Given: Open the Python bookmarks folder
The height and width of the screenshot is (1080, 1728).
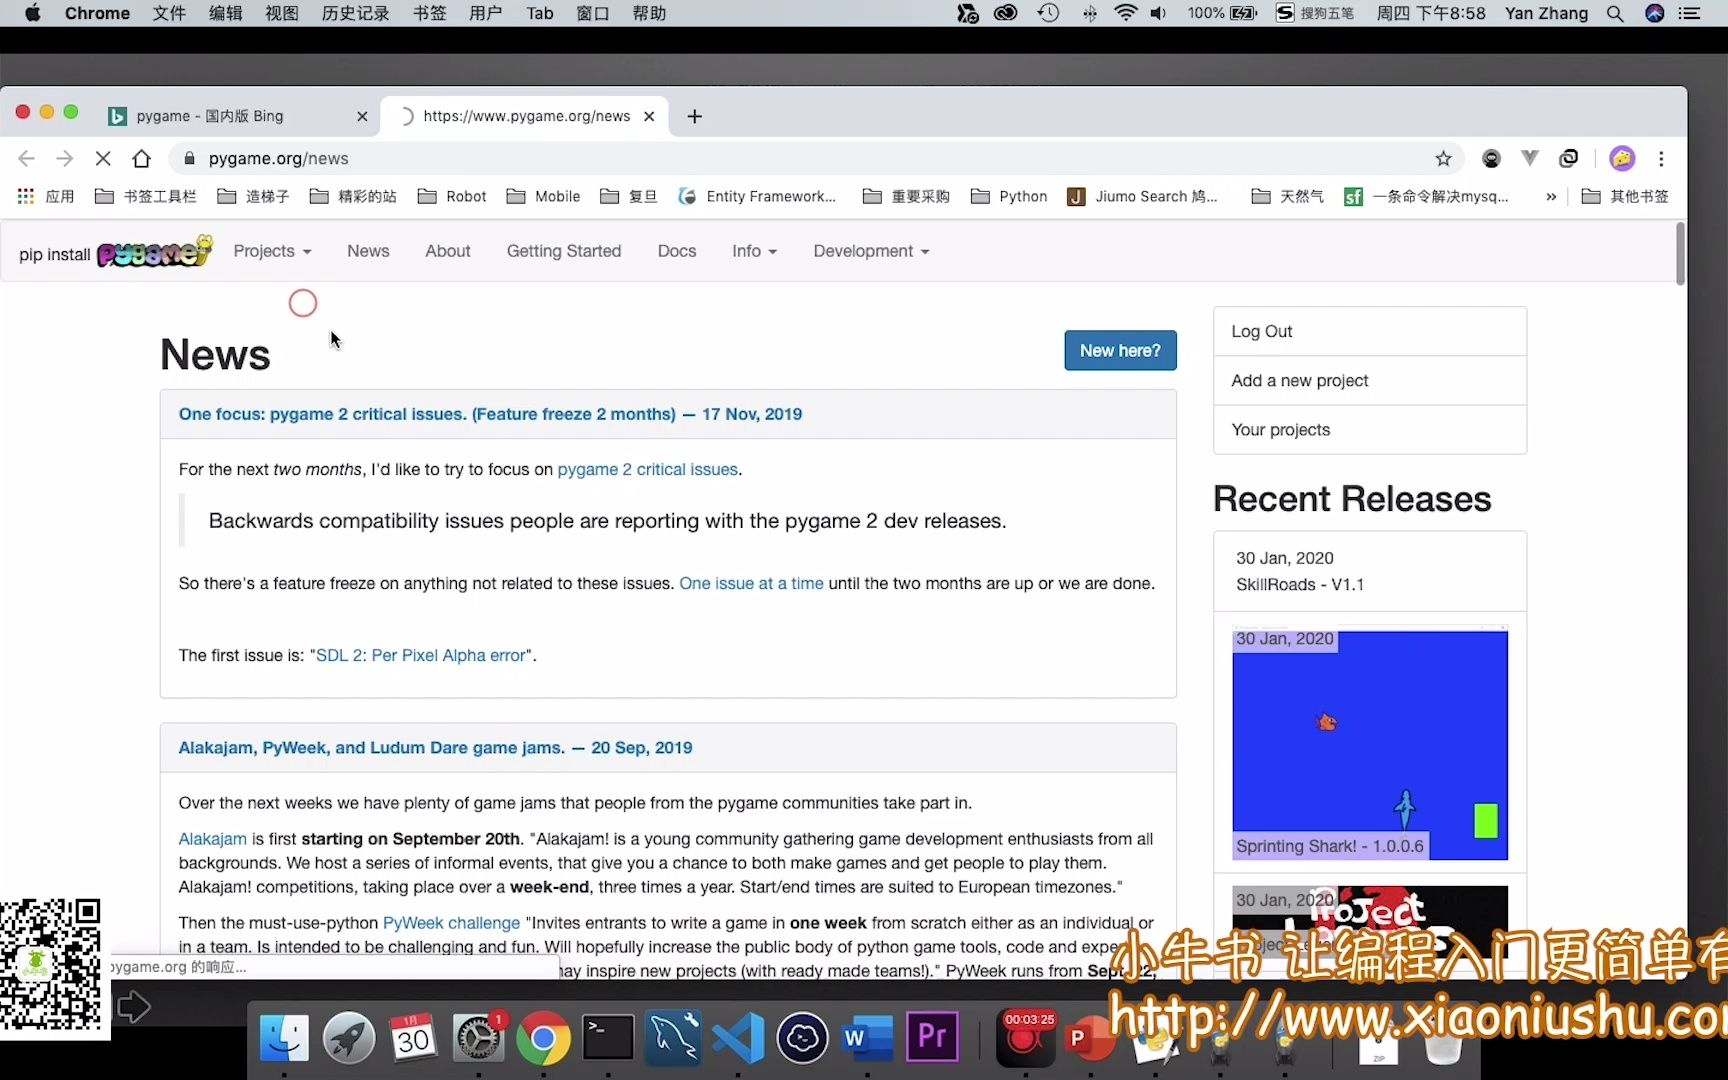Looking at the screenshot, I should (x=1009, y=196).
